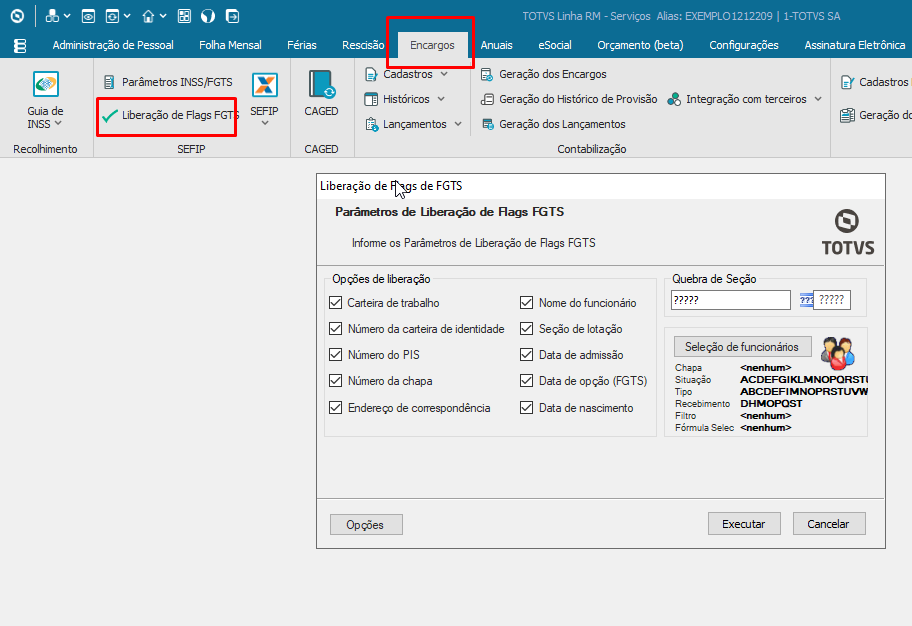Viewport: 912px width, 626px height.
Task: Click Integração com terceiros icon
Action: pyautogui.click(x=674, y=99)
